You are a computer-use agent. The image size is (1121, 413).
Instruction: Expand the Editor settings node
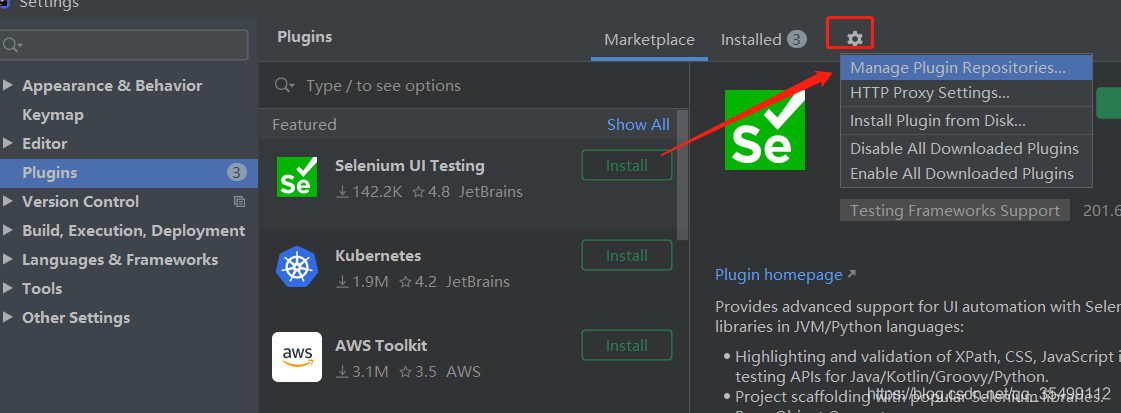pos(8,143)
